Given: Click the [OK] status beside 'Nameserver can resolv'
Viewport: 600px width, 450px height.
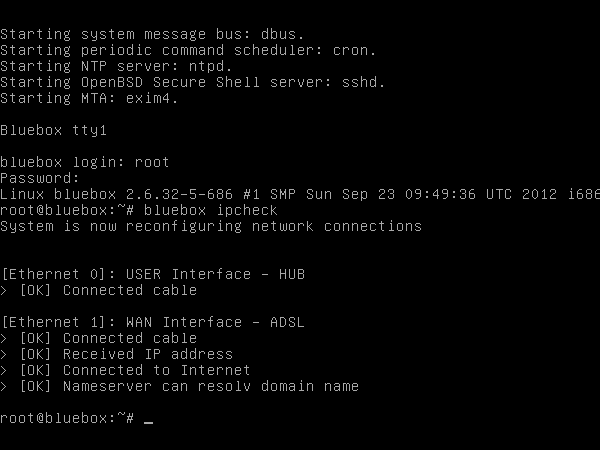Looking at the screenshot, I should [x=35, y=386].
